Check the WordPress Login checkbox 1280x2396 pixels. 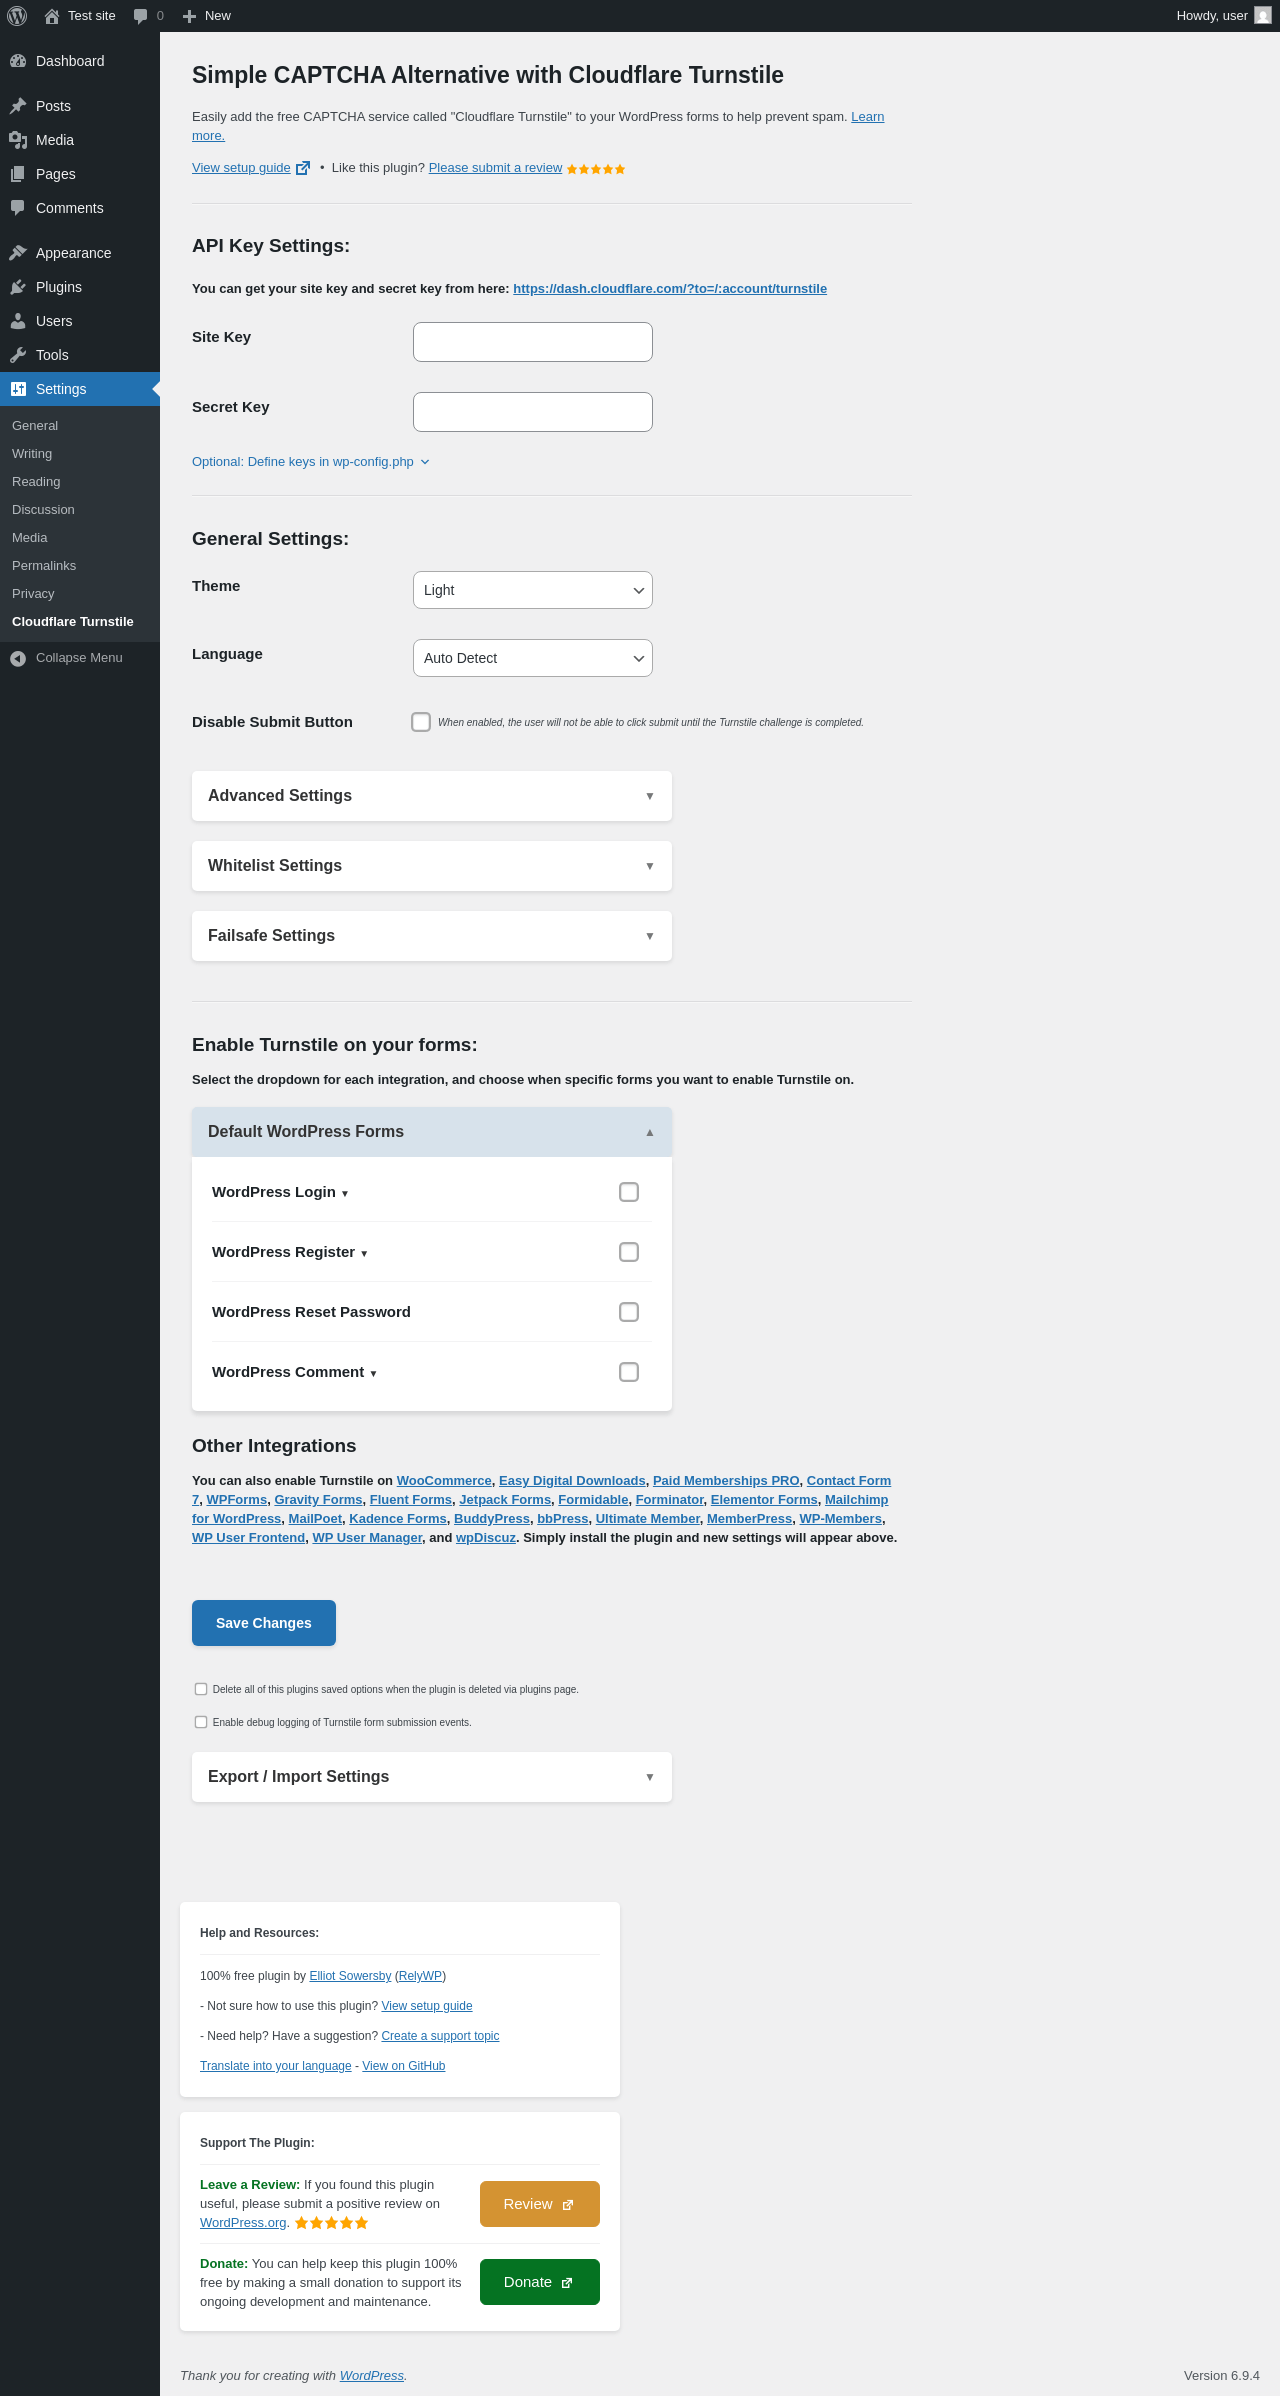(x=629, y=1192)
